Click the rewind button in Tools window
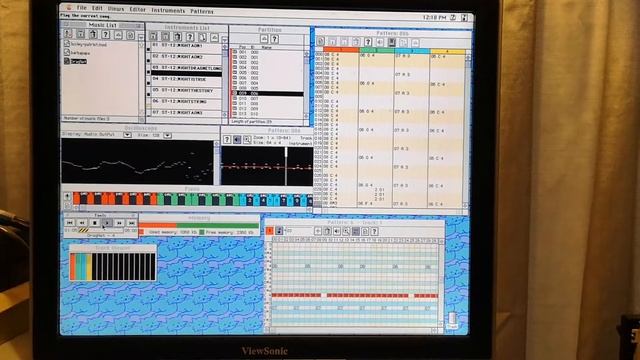Screen dimensions: 640x360 [x=82, y=223]
